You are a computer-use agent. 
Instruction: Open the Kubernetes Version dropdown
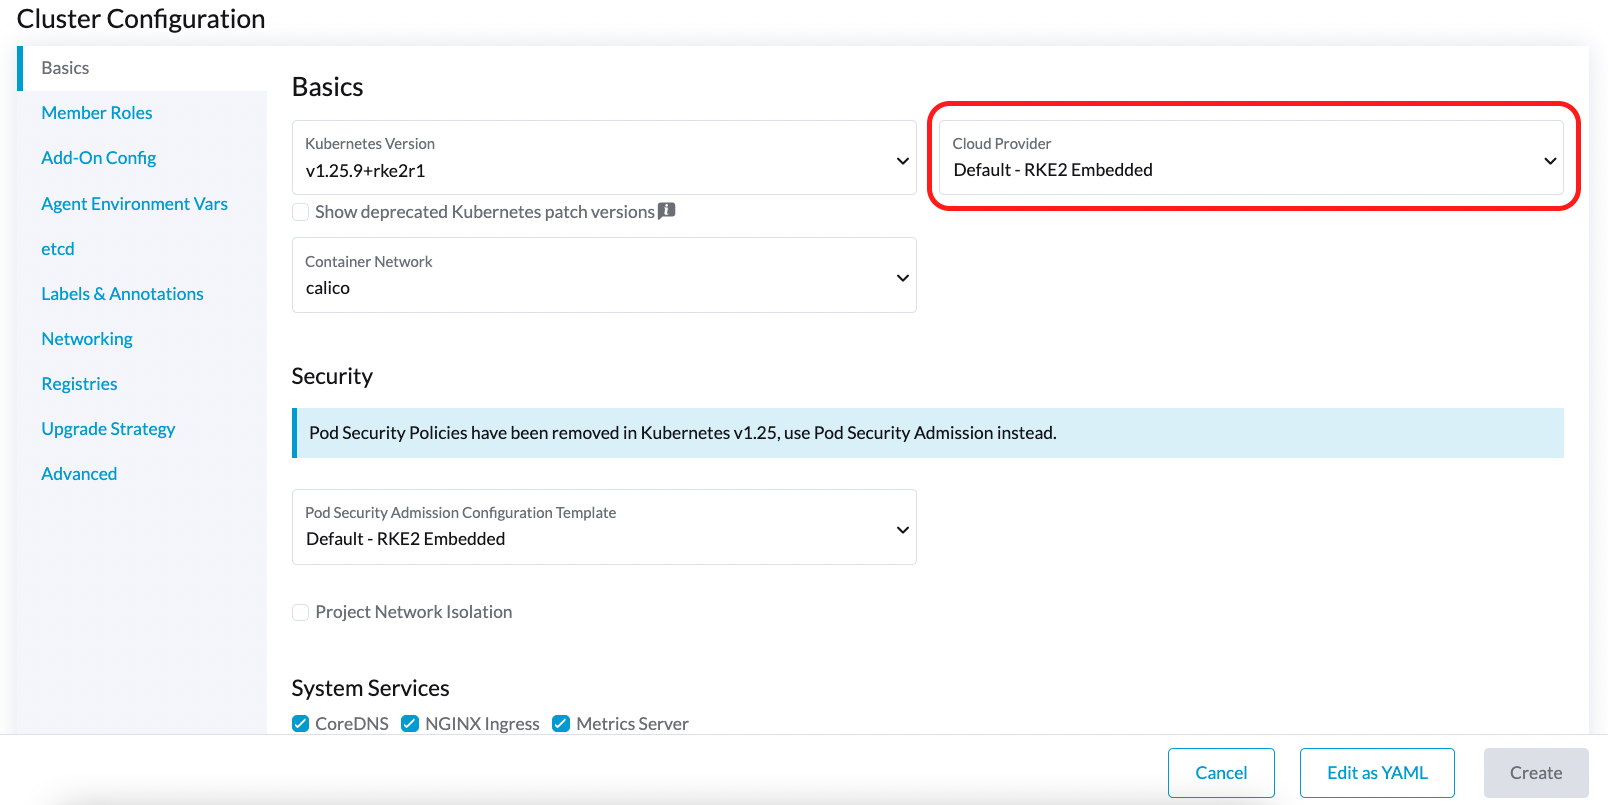tap(603, 158)
